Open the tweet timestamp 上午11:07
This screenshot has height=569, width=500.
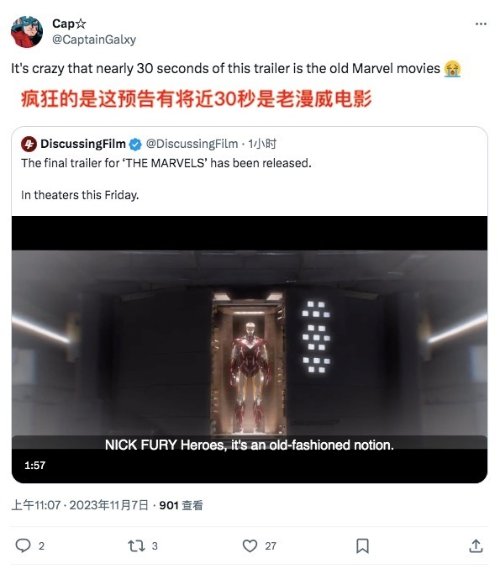[x=36, y=505]
